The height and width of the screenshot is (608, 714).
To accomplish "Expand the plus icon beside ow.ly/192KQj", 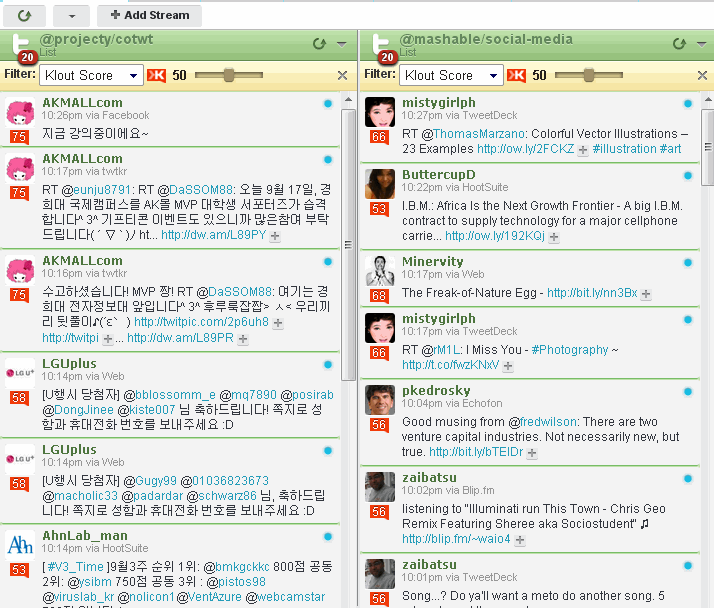I will coord(554,237).
